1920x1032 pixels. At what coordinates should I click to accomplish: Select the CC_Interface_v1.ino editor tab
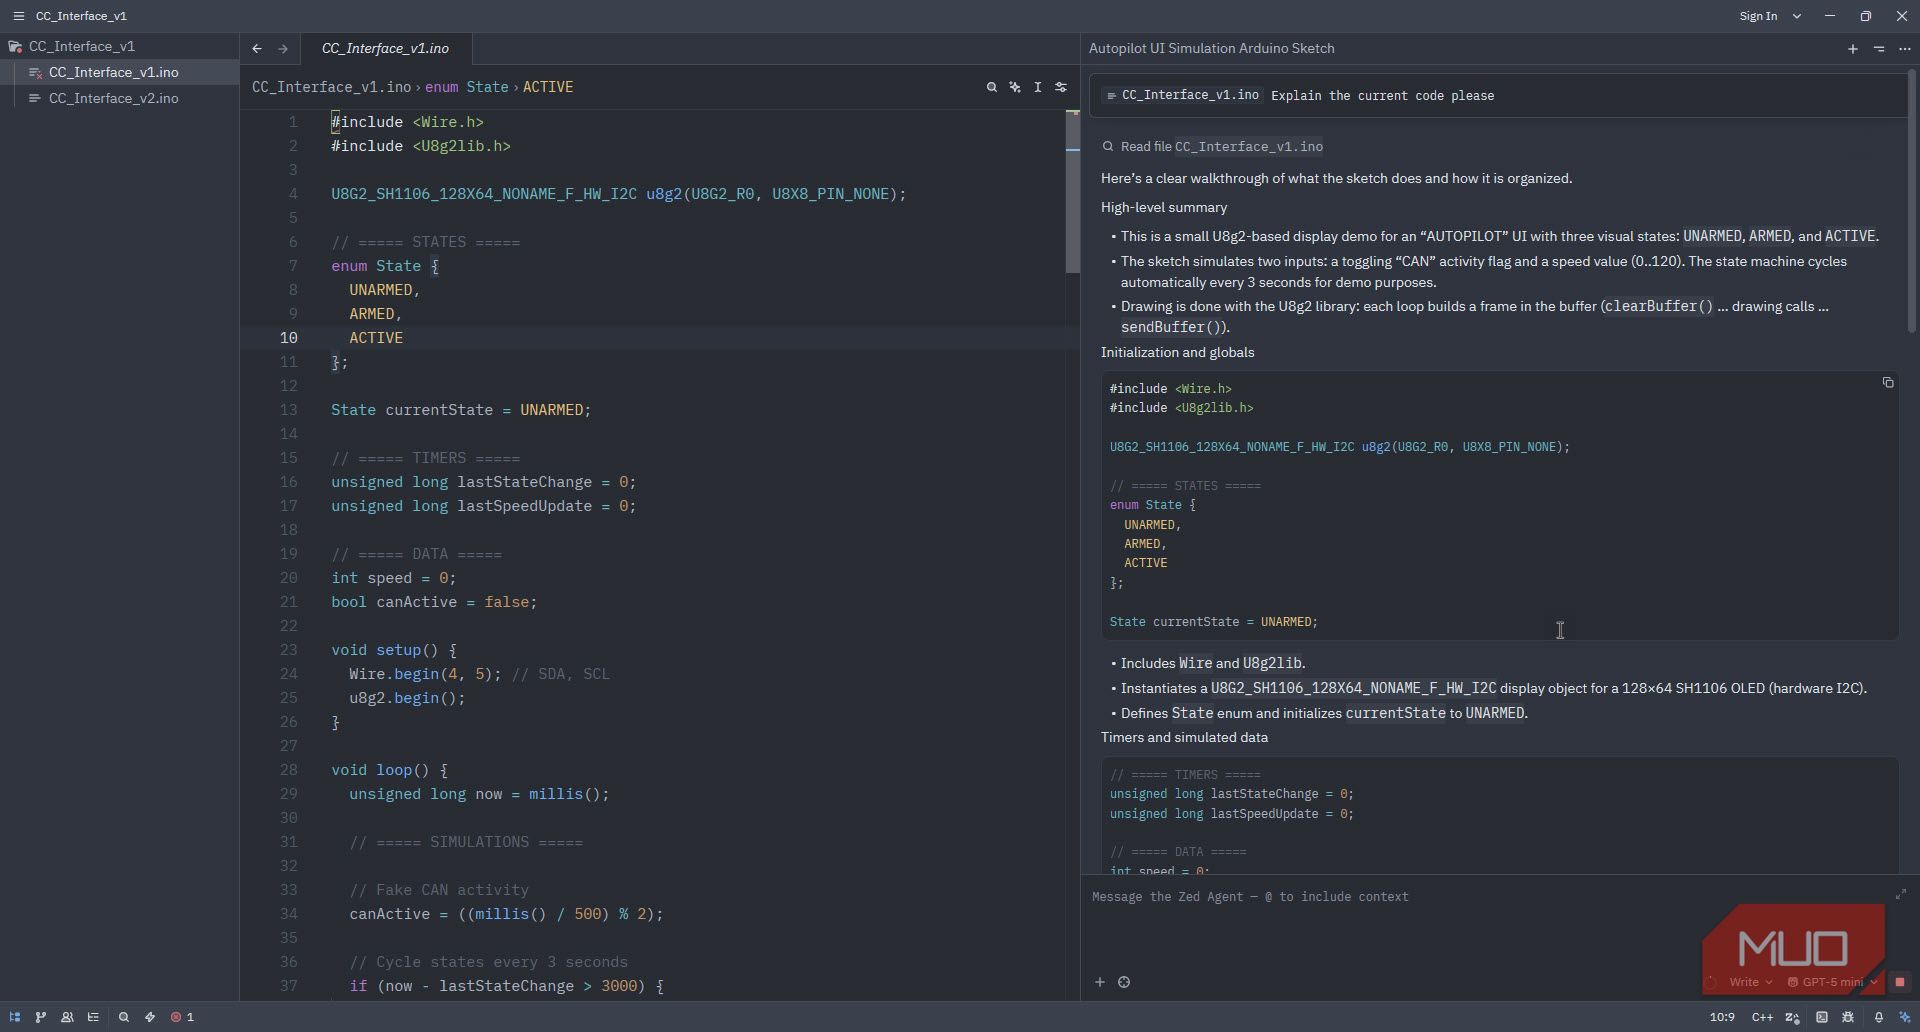click(x=385, y=48)
